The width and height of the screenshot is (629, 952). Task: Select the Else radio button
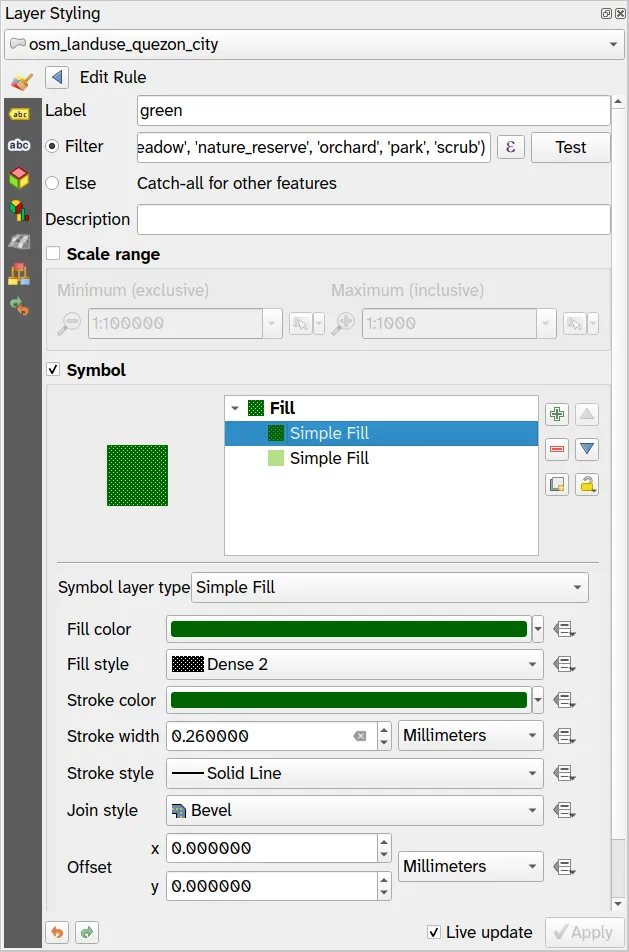(52, 183)
